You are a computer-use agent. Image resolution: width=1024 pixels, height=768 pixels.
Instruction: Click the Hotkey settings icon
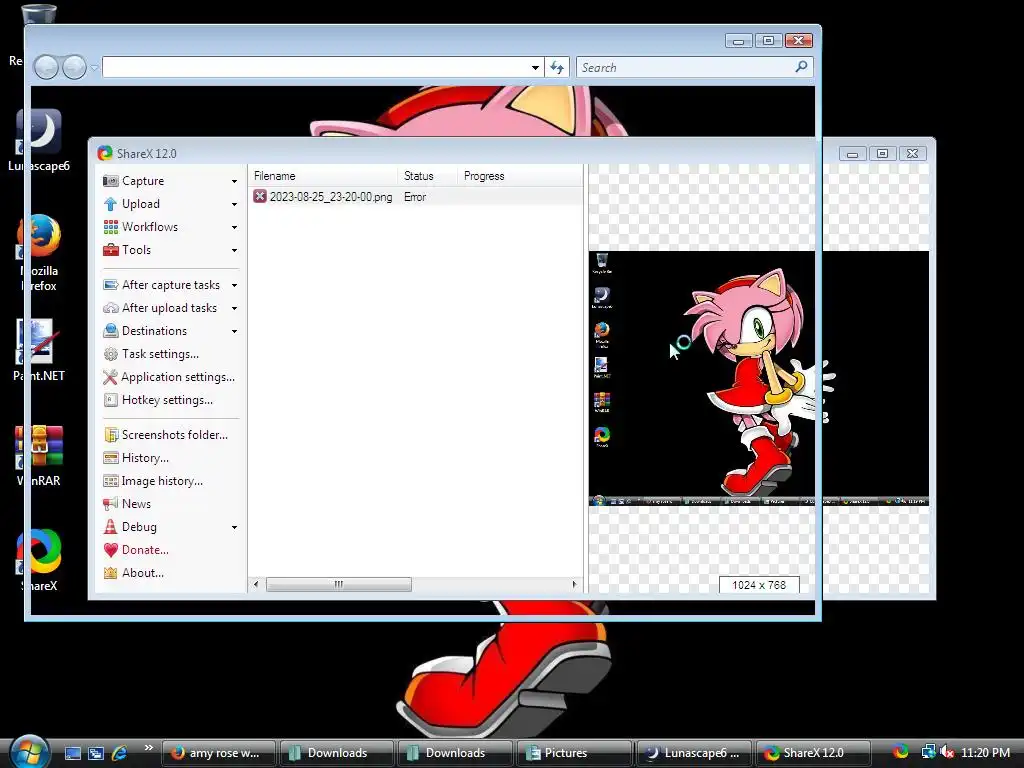(110, 400)
